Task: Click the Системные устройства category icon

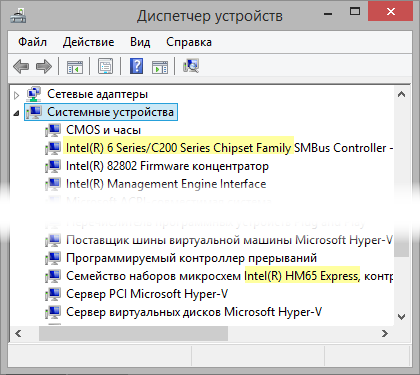Action: [34, 112]
